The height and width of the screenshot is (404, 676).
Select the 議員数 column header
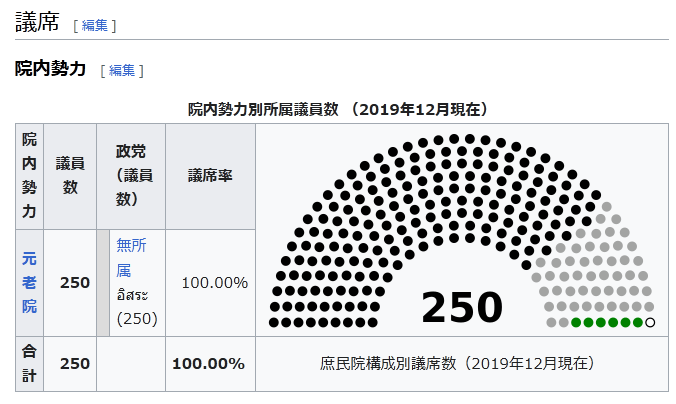[69, 175]
